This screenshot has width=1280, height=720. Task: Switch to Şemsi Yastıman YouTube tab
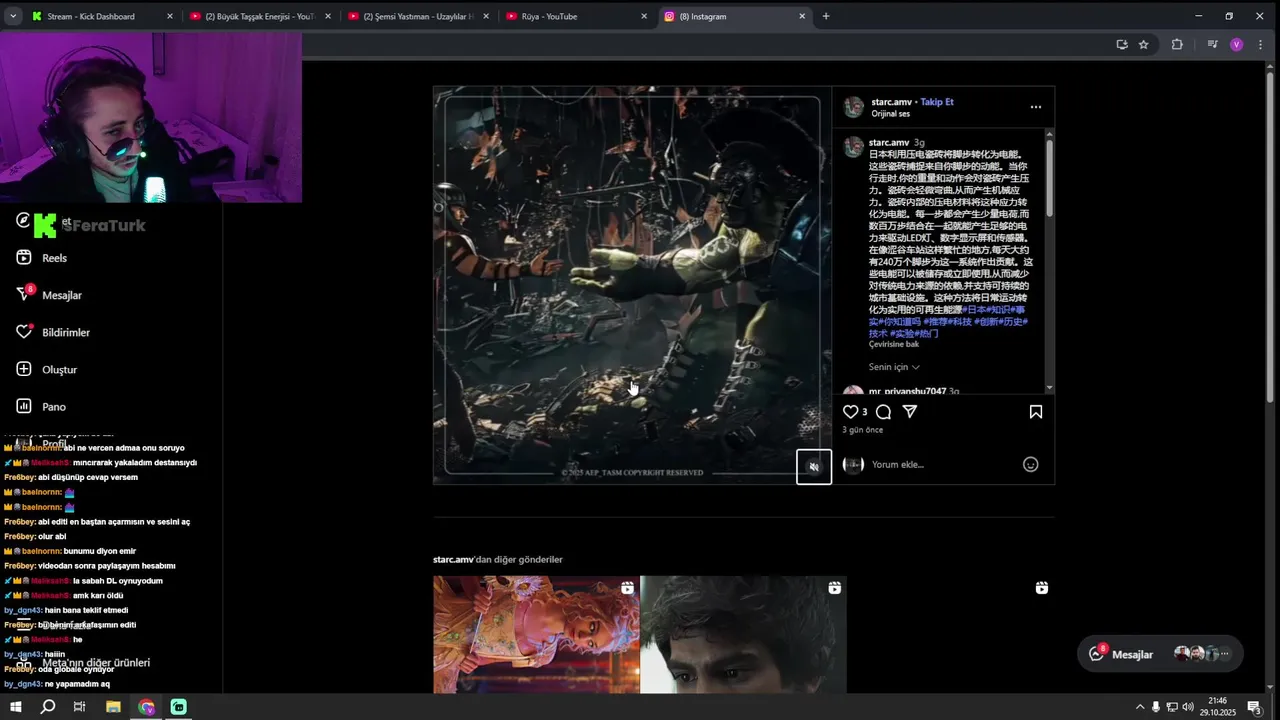[418, 16]
